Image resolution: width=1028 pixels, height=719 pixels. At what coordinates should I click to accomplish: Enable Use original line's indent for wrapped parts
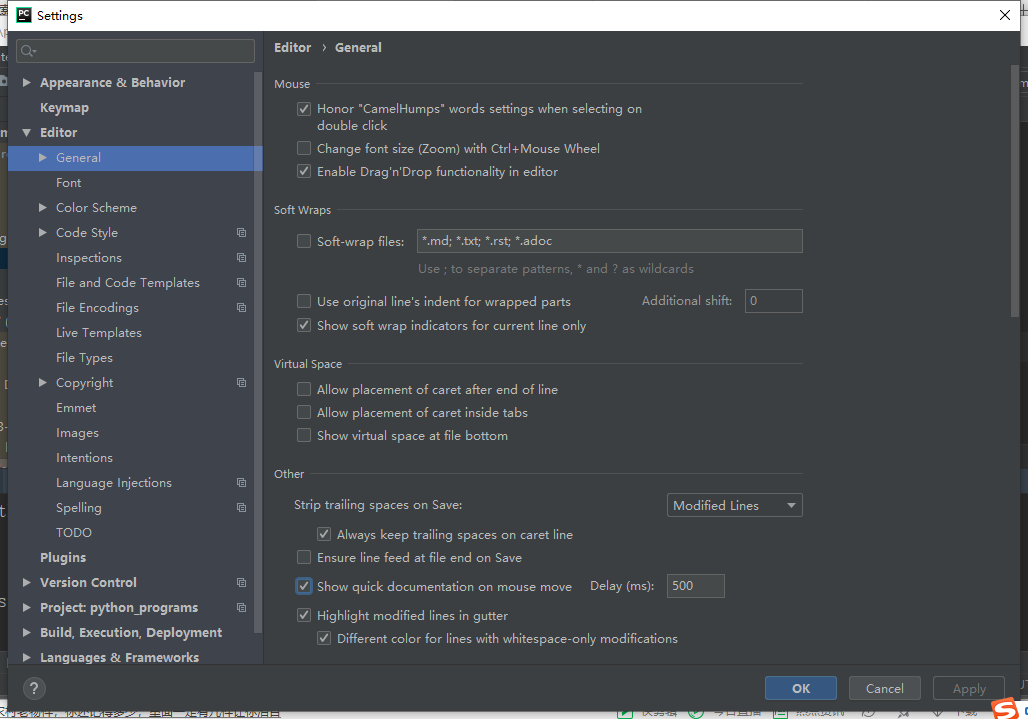304,301
